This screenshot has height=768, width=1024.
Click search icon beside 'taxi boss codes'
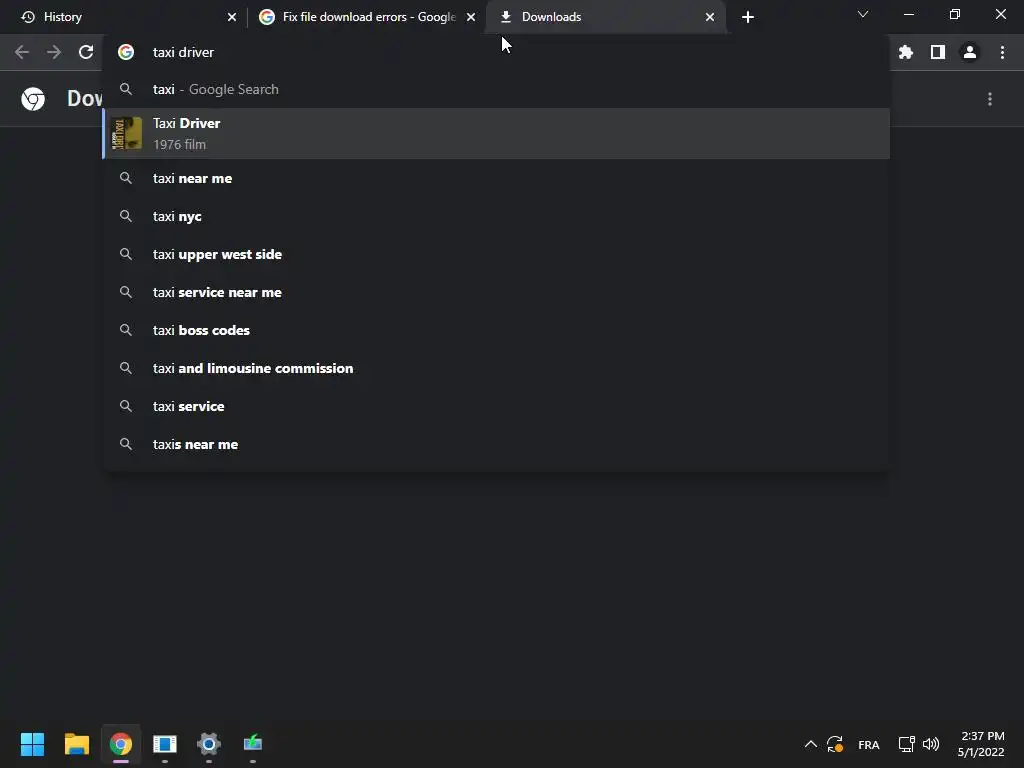pos(126,329)
